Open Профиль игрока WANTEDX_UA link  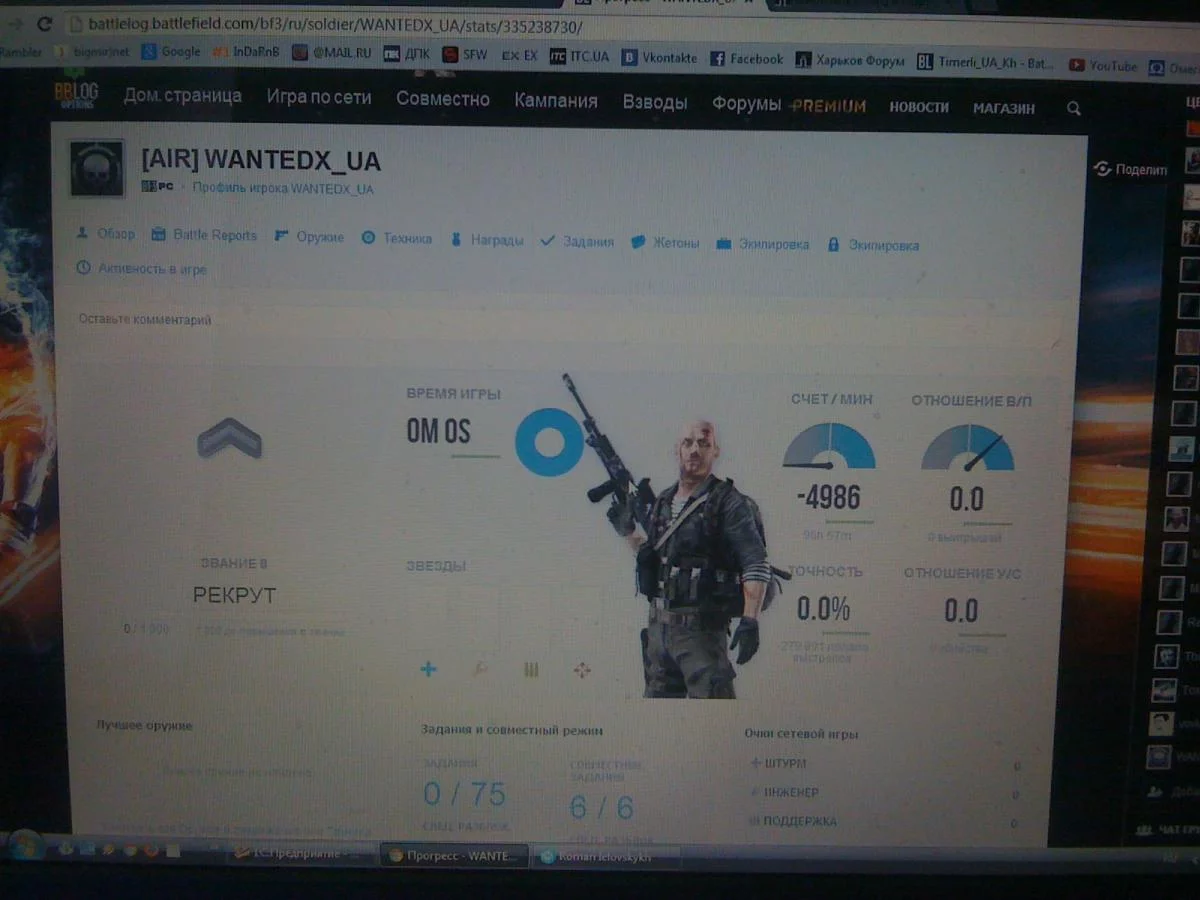[283, 188]
